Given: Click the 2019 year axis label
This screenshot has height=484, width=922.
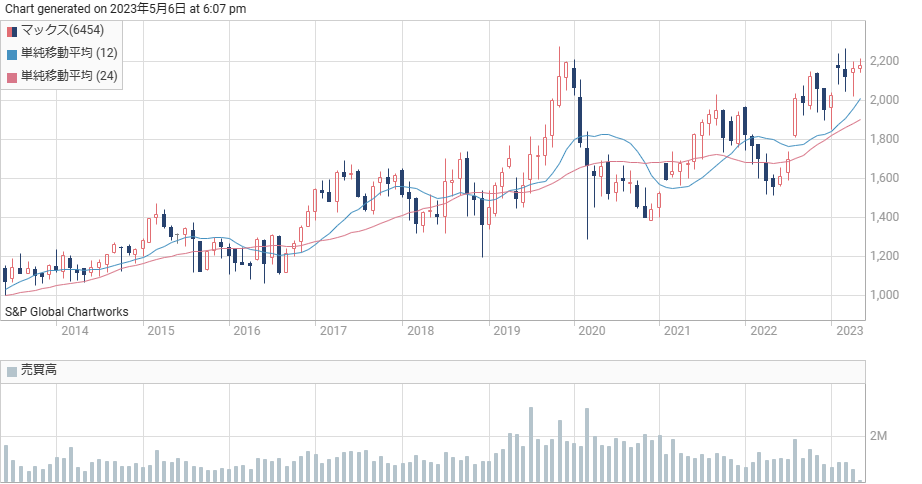Looking at the screenshot, I should click(507, 331).
